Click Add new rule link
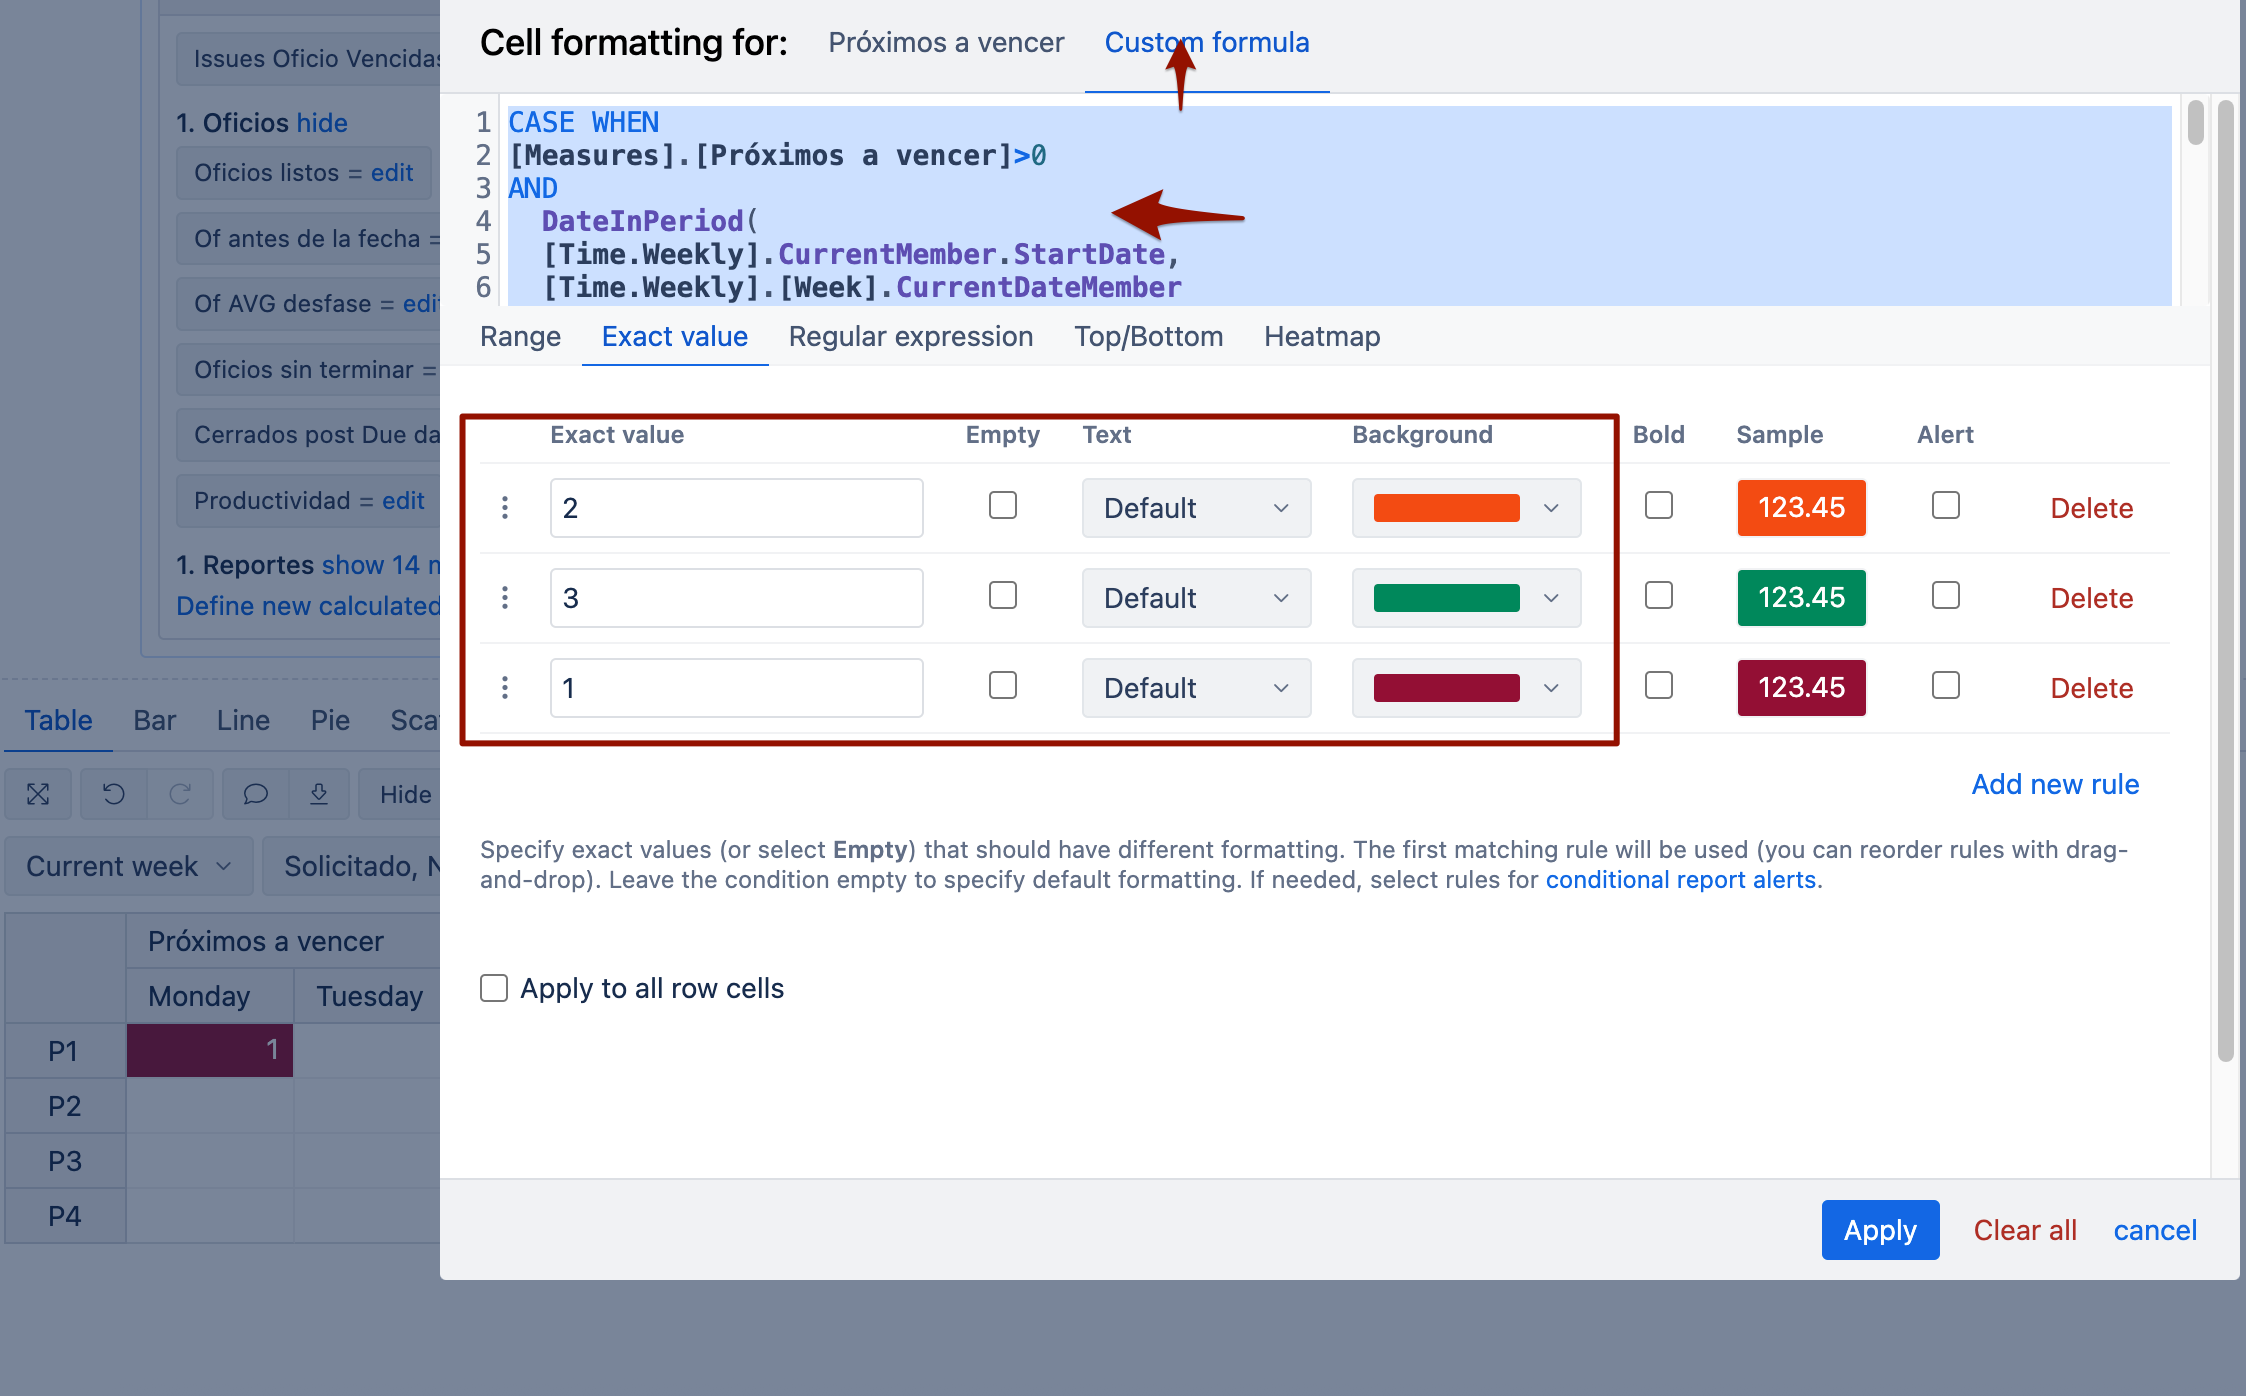This screenshot has height=1396, width=2246. (x=2055, y=784)
